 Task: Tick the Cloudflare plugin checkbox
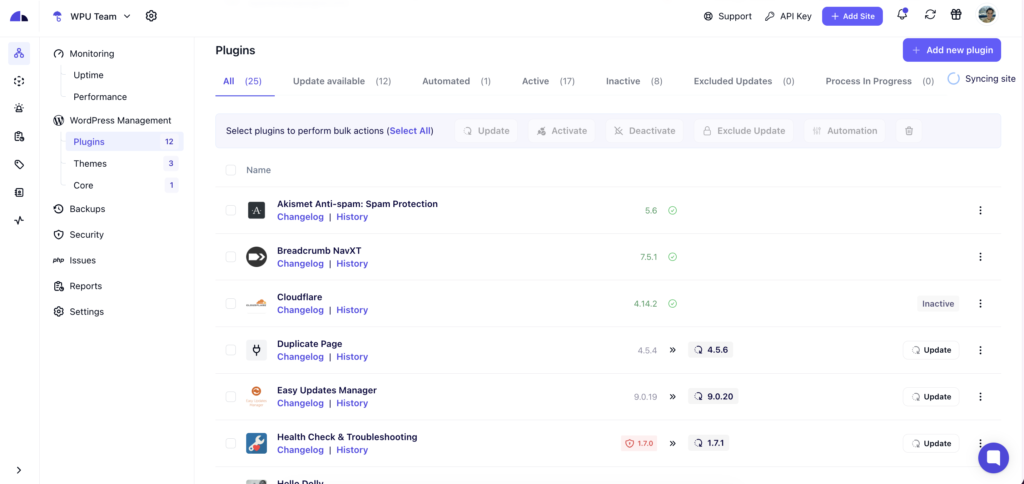click(231, 303)
